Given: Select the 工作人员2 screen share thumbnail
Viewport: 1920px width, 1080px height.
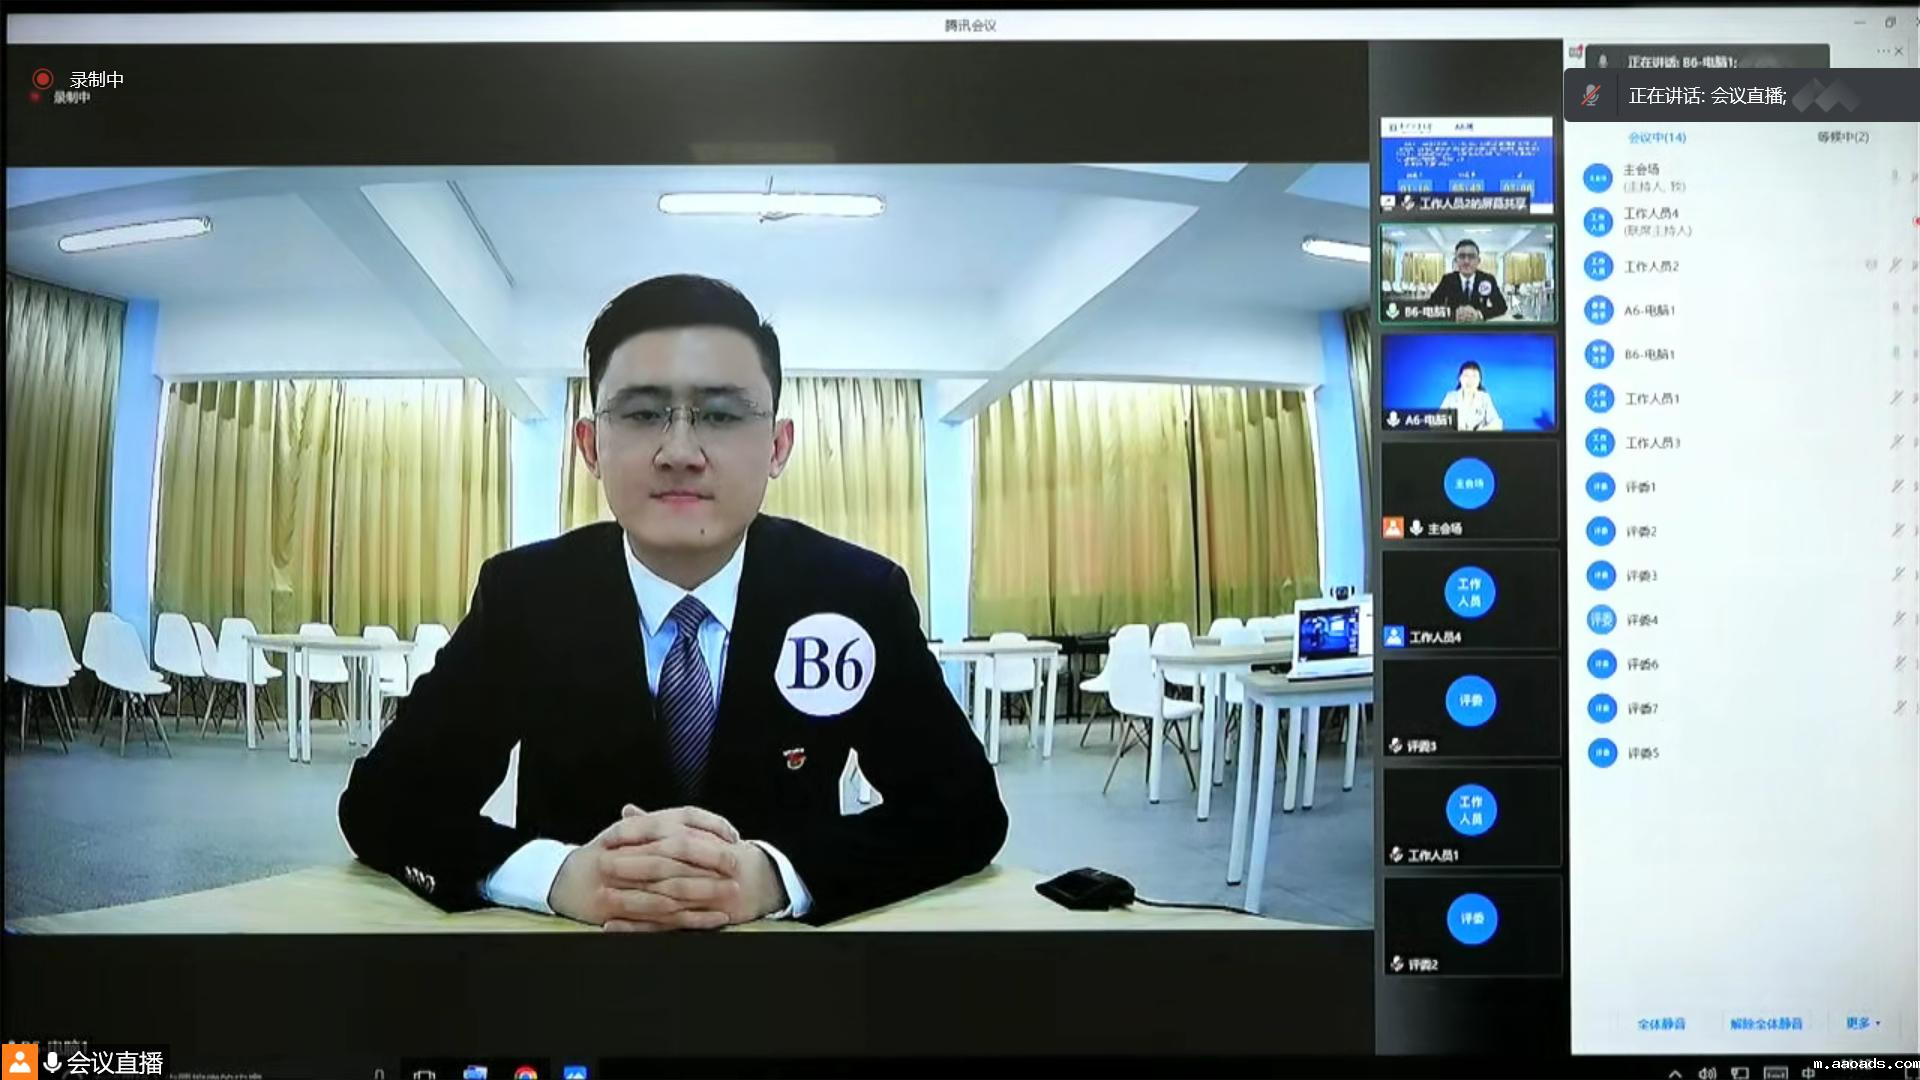Looking at the screenshot, I should pos(1467,165).
